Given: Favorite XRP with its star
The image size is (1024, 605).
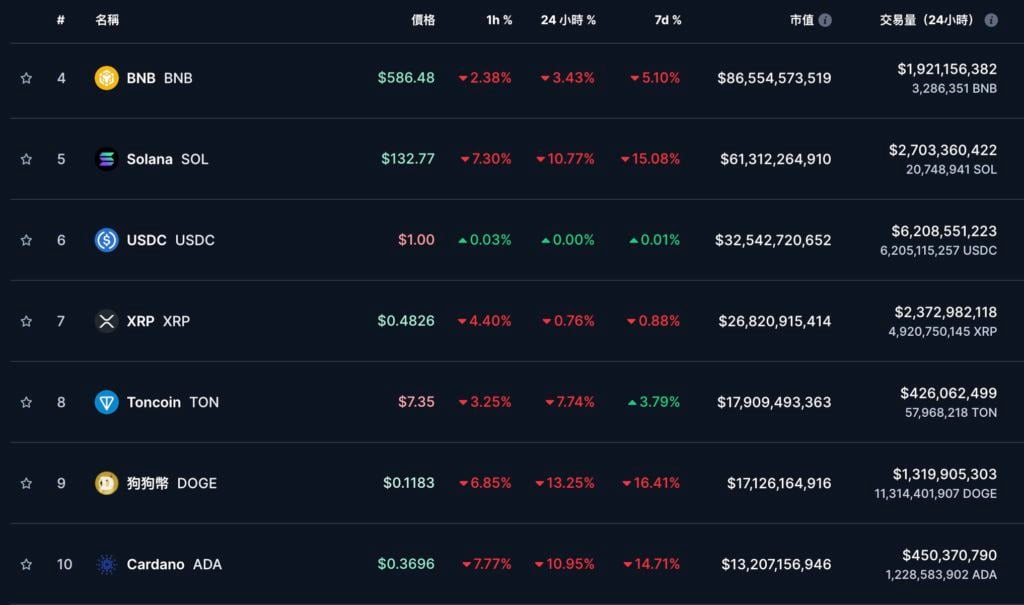Looking at the screenshot, I should 26,321.
